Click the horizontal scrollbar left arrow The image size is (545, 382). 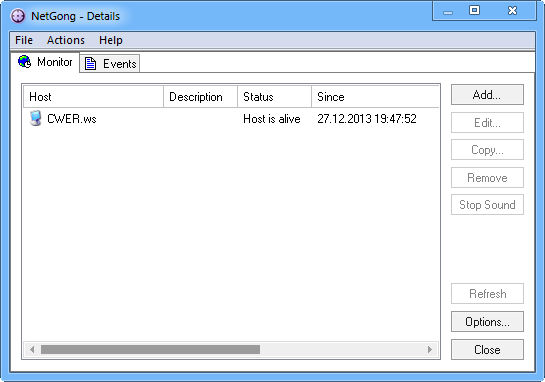pyautogui.click(x=32, y=349)
